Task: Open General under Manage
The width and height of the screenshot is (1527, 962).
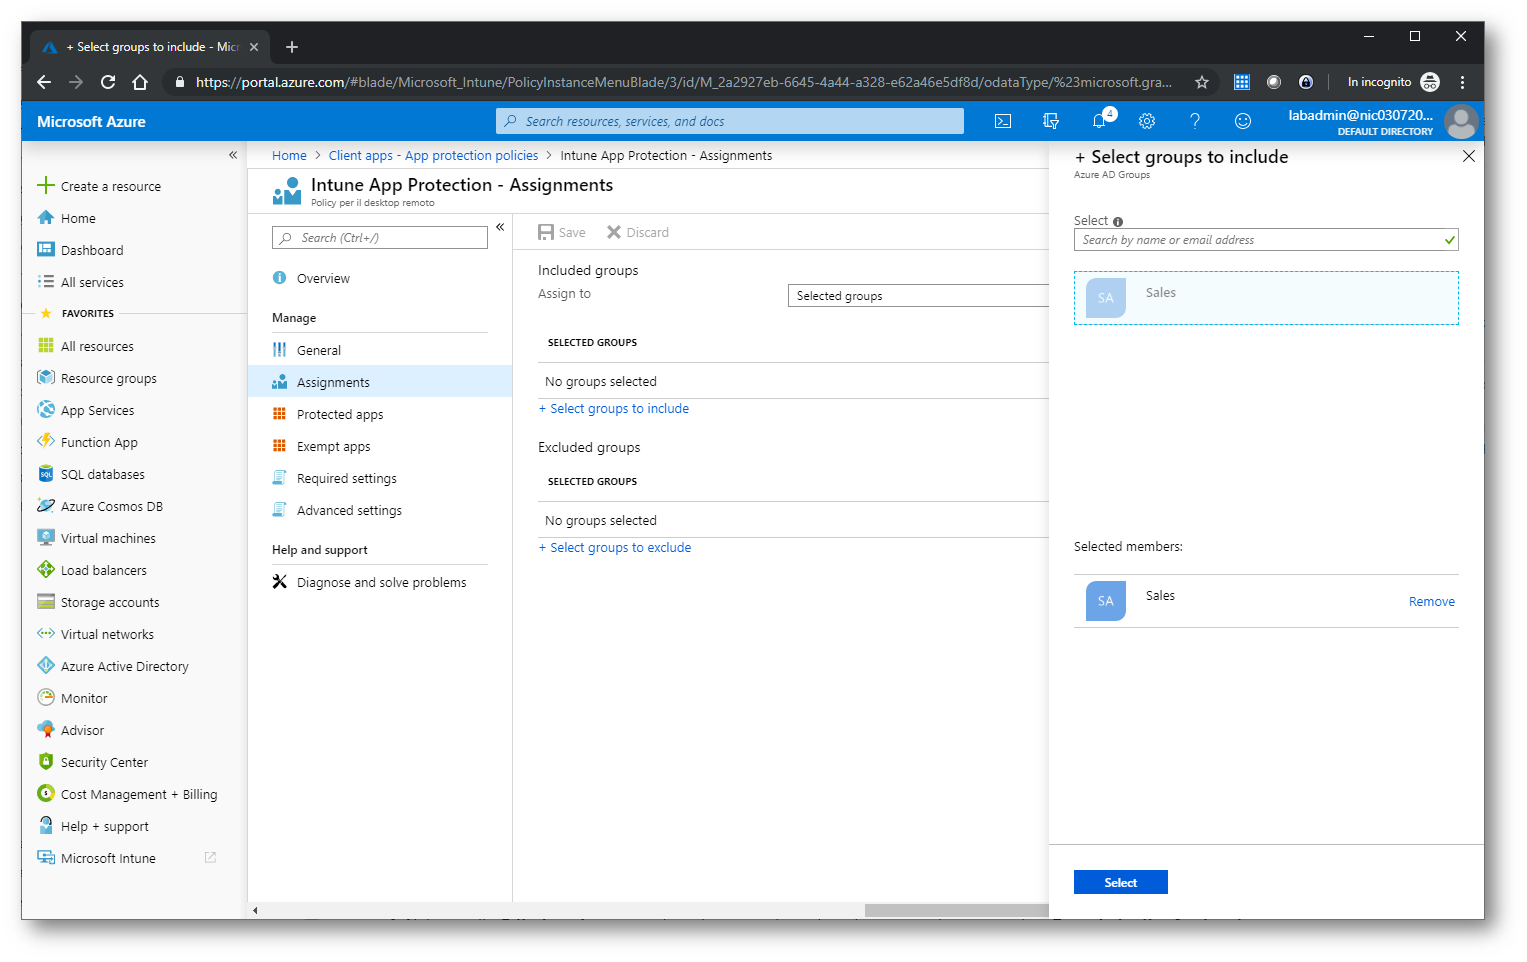Action: pyautogui.click(x=319, y=350)
